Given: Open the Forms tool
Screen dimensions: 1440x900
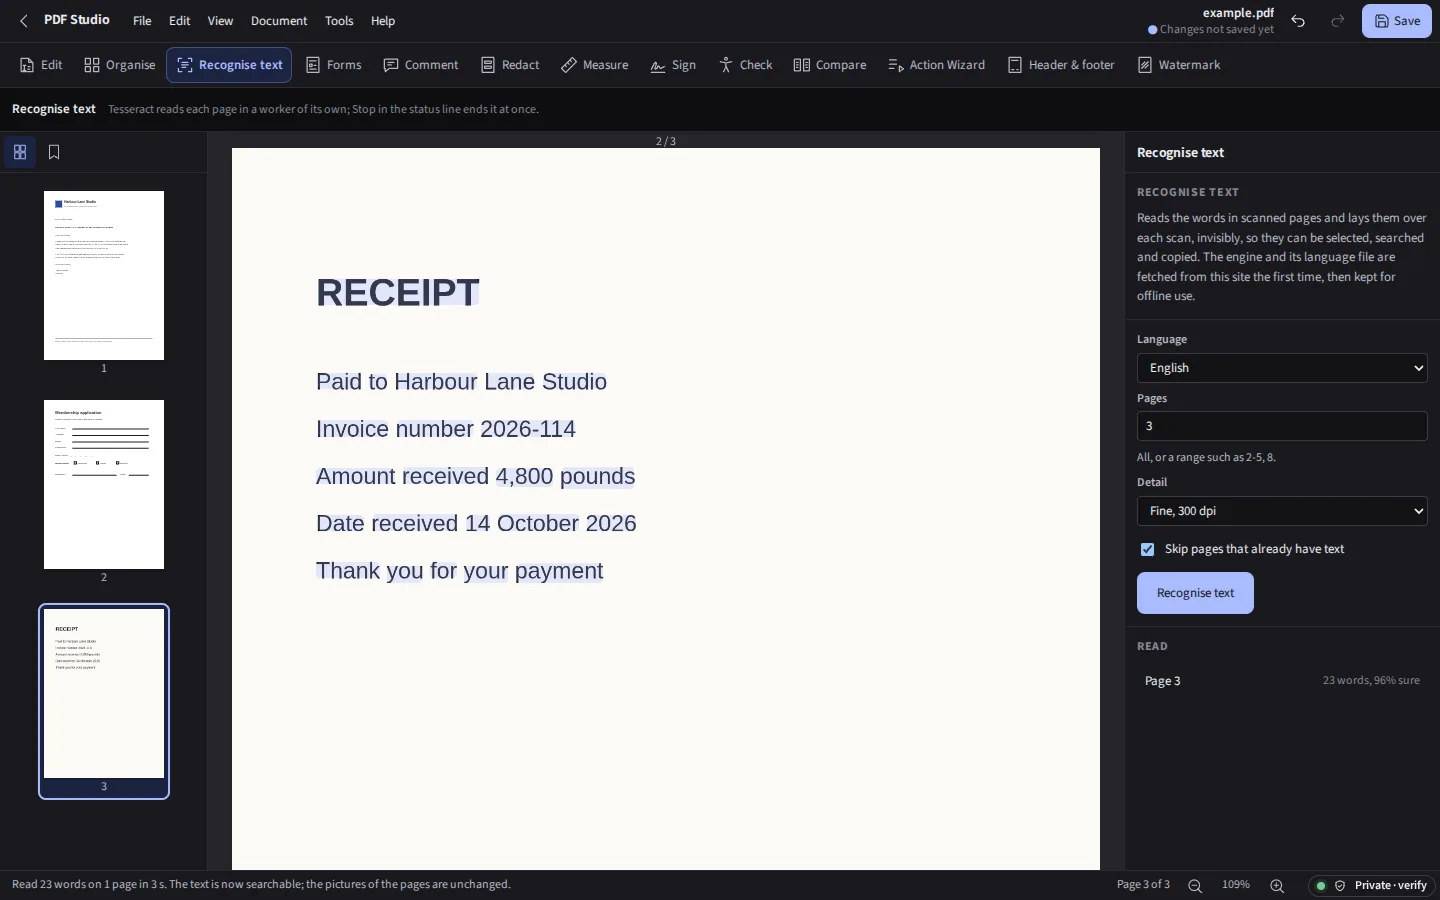Looking at the screenshot, I should [334, 65].
